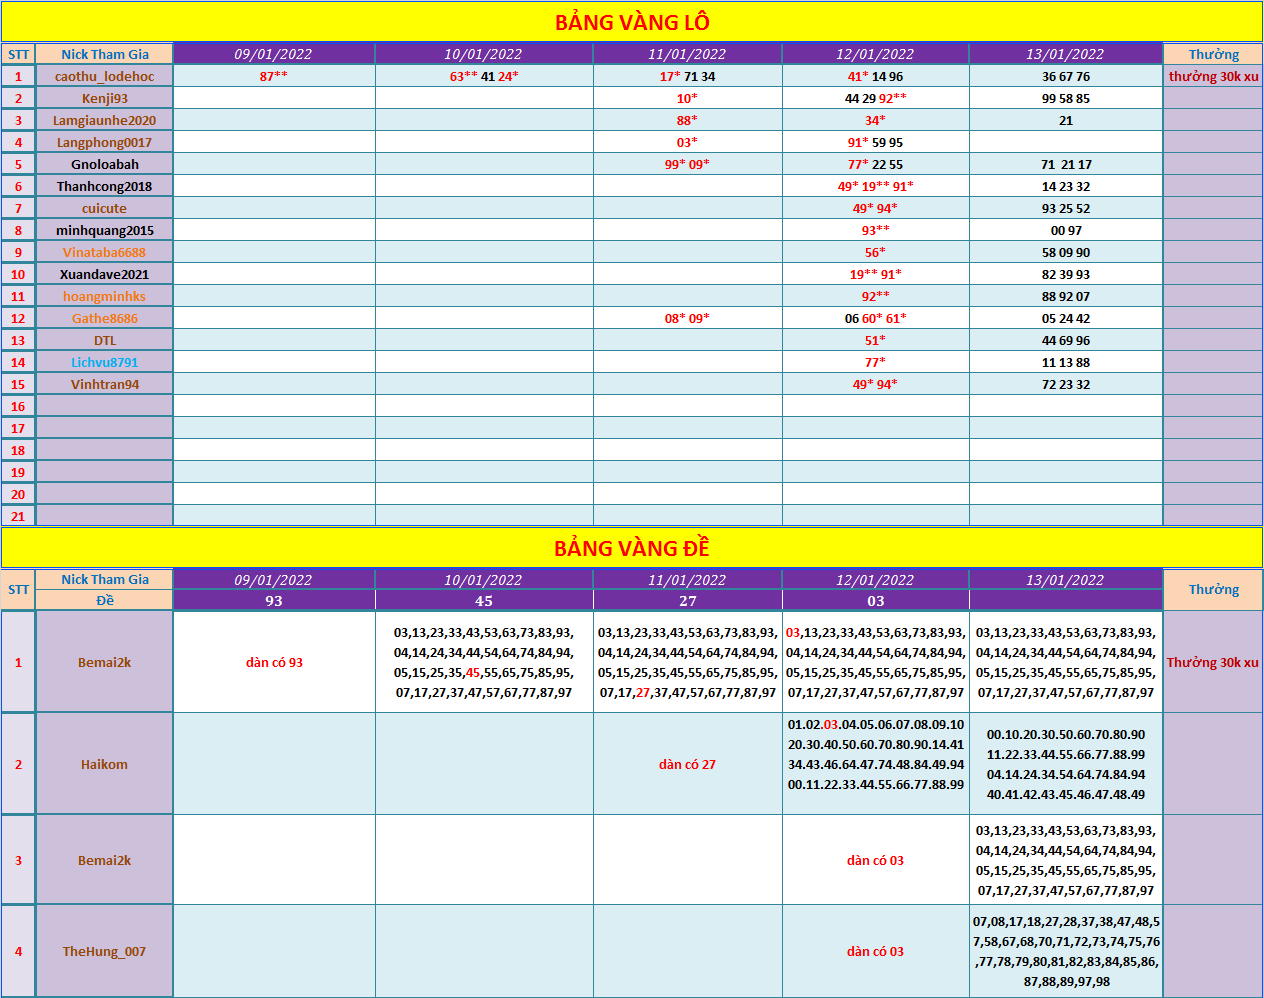
Task: Select Gathe8686's '08* 09*' cell
Action: click(687, 318)
